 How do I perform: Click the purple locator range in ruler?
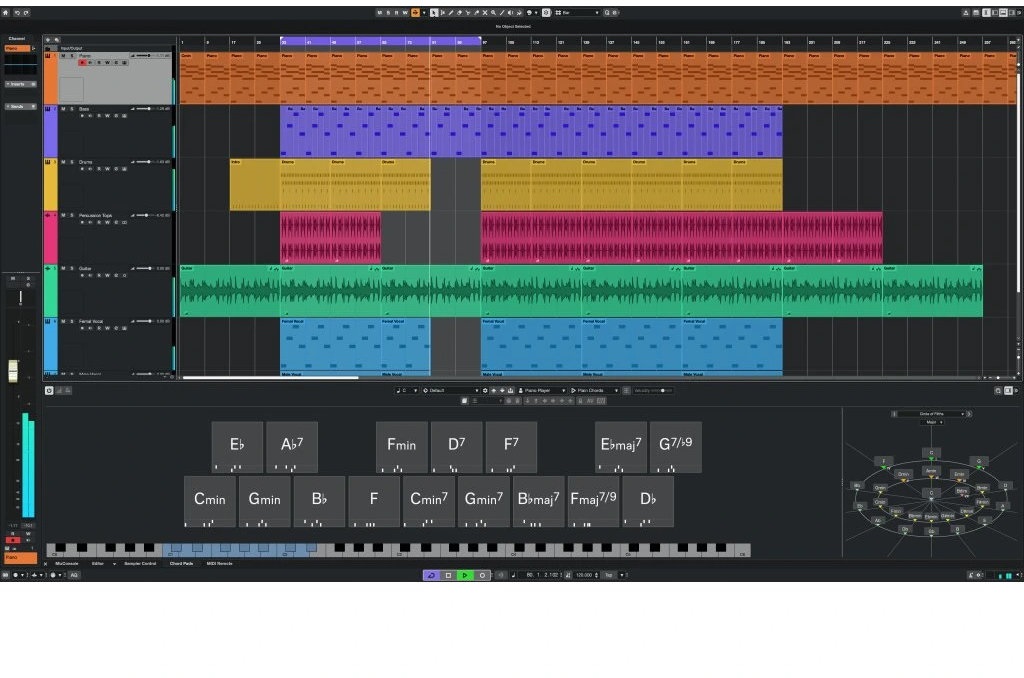381,41
